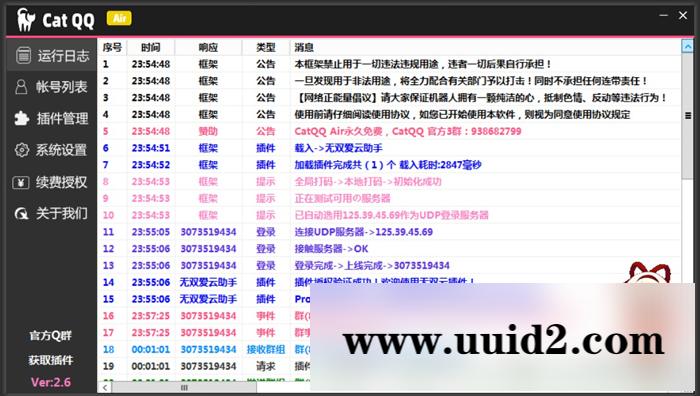Click time 23:54:51 in row 6

tap(151, 148)
